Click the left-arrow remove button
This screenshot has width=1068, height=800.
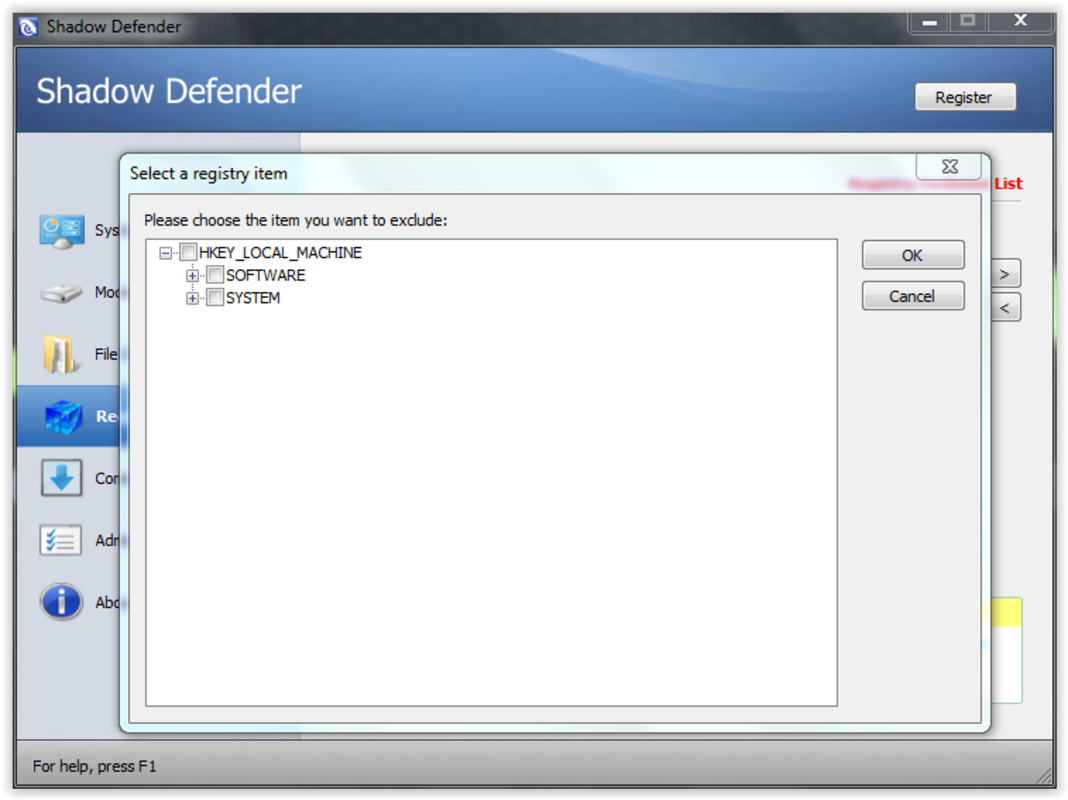click(1007, 307)
